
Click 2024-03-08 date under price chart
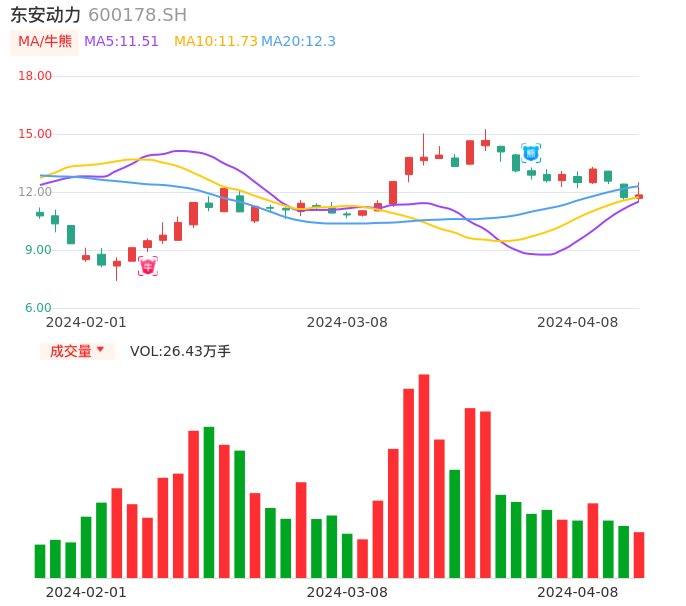click(347, 322)
